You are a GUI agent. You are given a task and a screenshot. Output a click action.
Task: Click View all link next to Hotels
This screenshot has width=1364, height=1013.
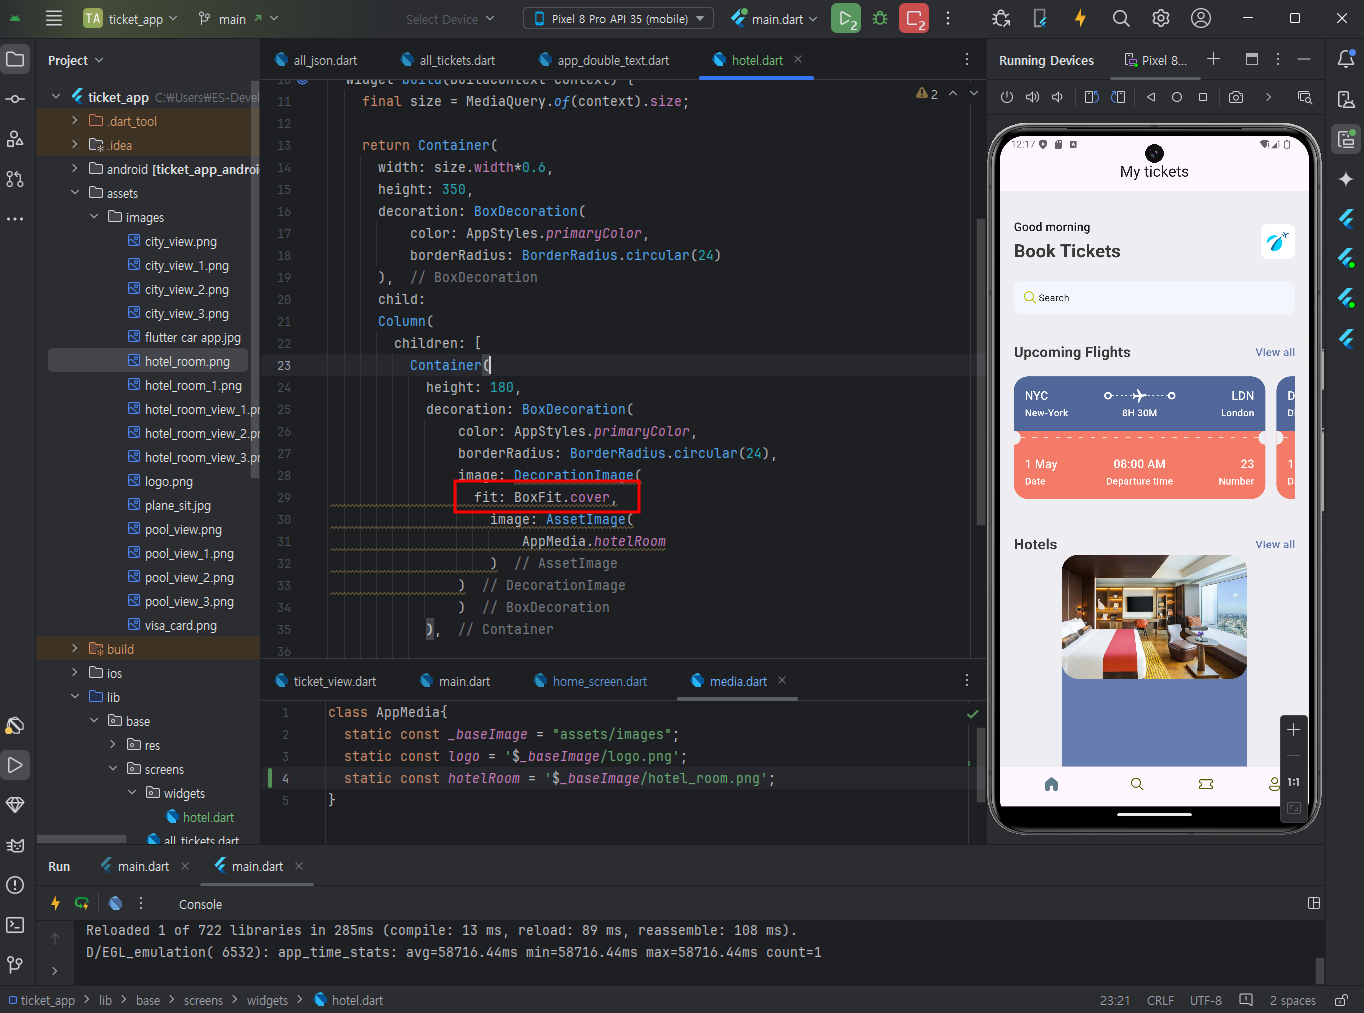1275,544
